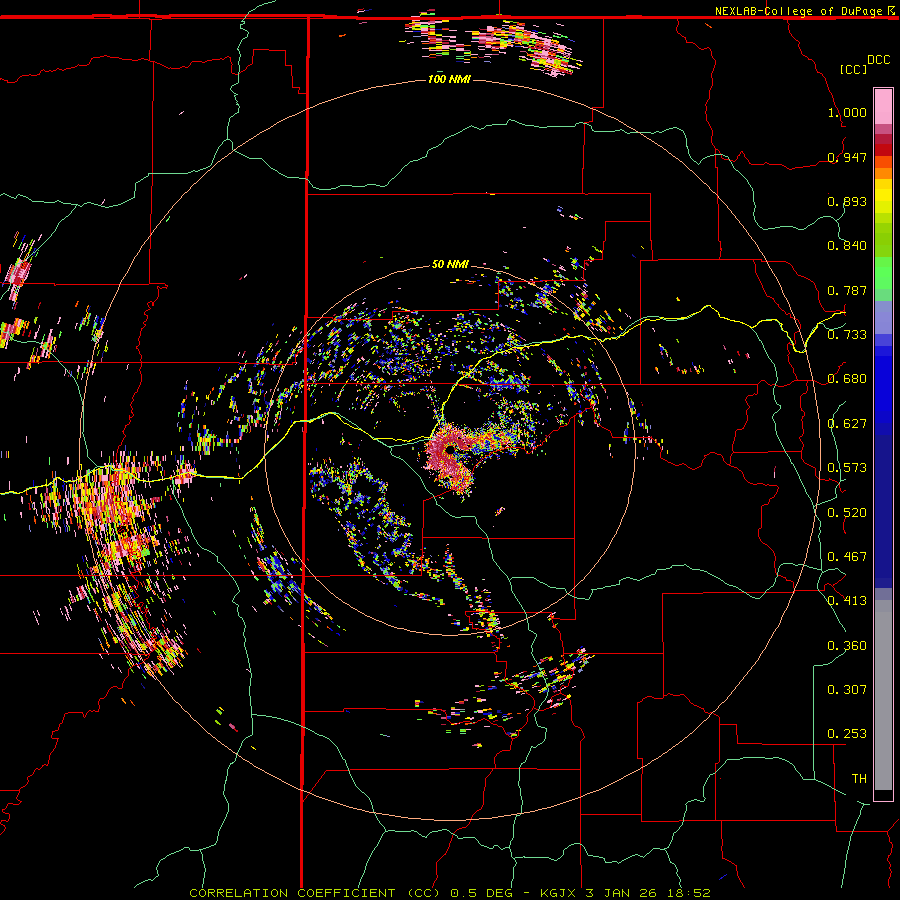The width and height of the screenshot is (900, 900).
Task: Click the 0.787 legend value
Action: point(847,290)
